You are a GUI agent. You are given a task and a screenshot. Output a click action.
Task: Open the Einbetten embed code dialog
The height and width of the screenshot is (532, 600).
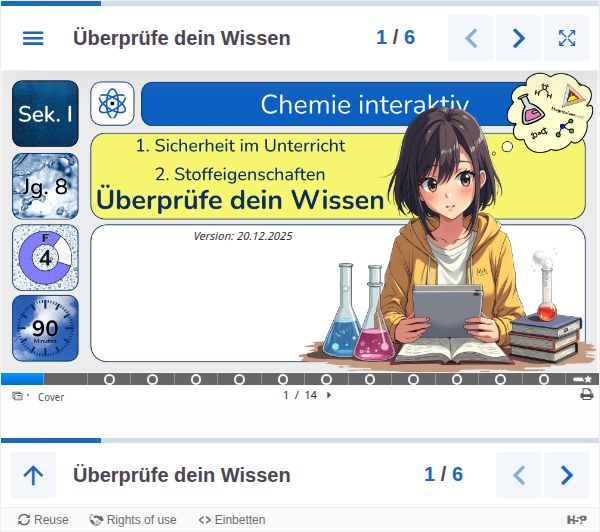click(x=232, y=520)
